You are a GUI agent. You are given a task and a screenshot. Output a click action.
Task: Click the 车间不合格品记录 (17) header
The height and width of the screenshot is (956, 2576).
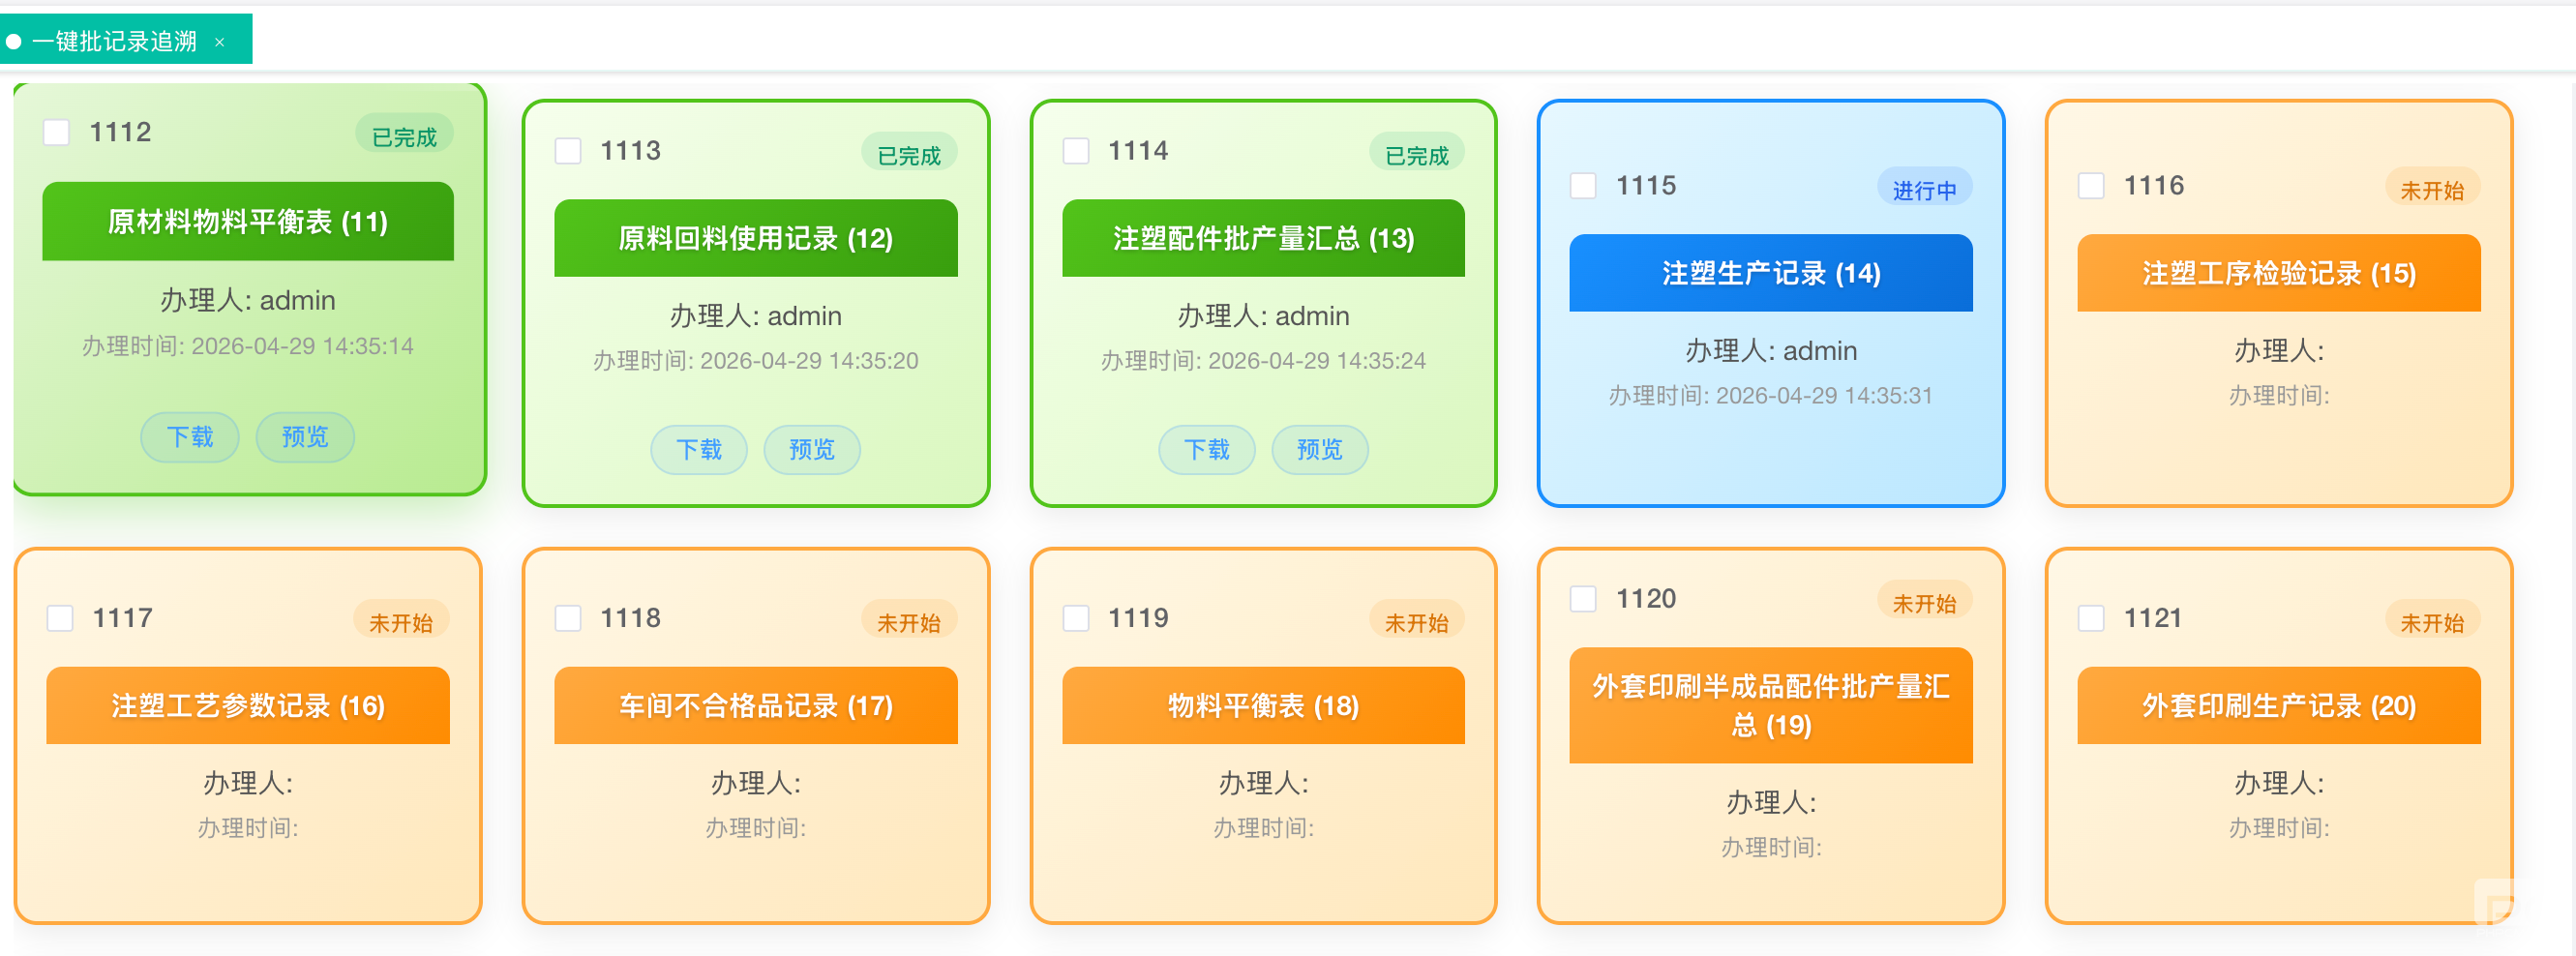[755, 706]
